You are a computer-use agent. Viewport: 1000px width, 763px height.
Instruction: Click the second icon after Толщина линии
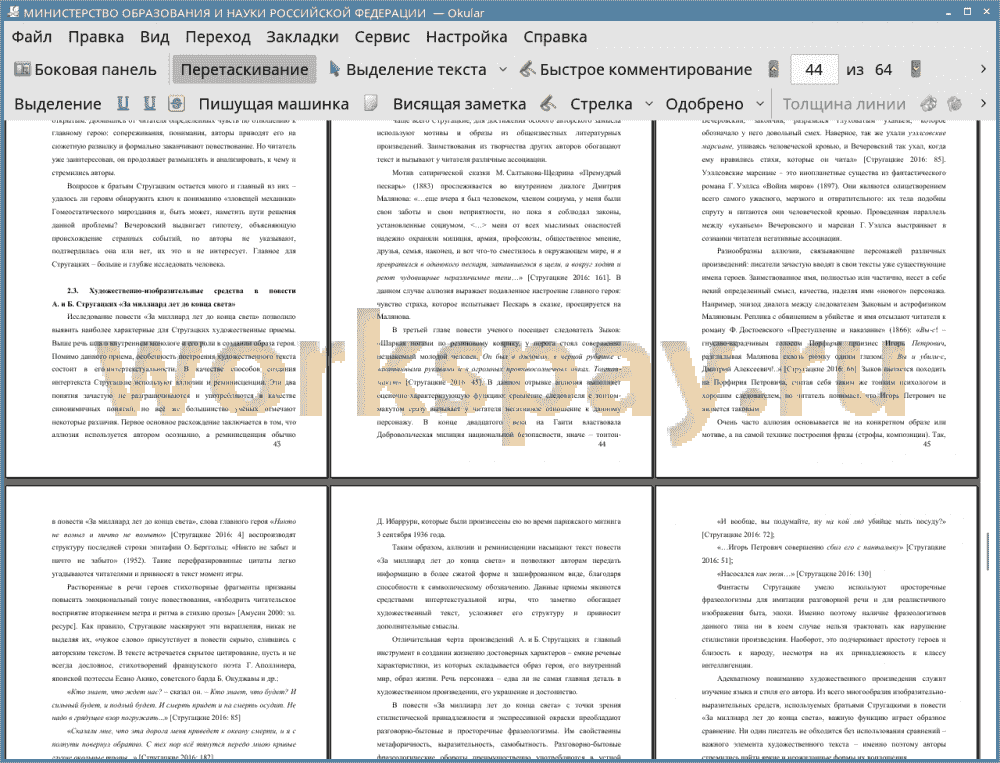[955, 103]
